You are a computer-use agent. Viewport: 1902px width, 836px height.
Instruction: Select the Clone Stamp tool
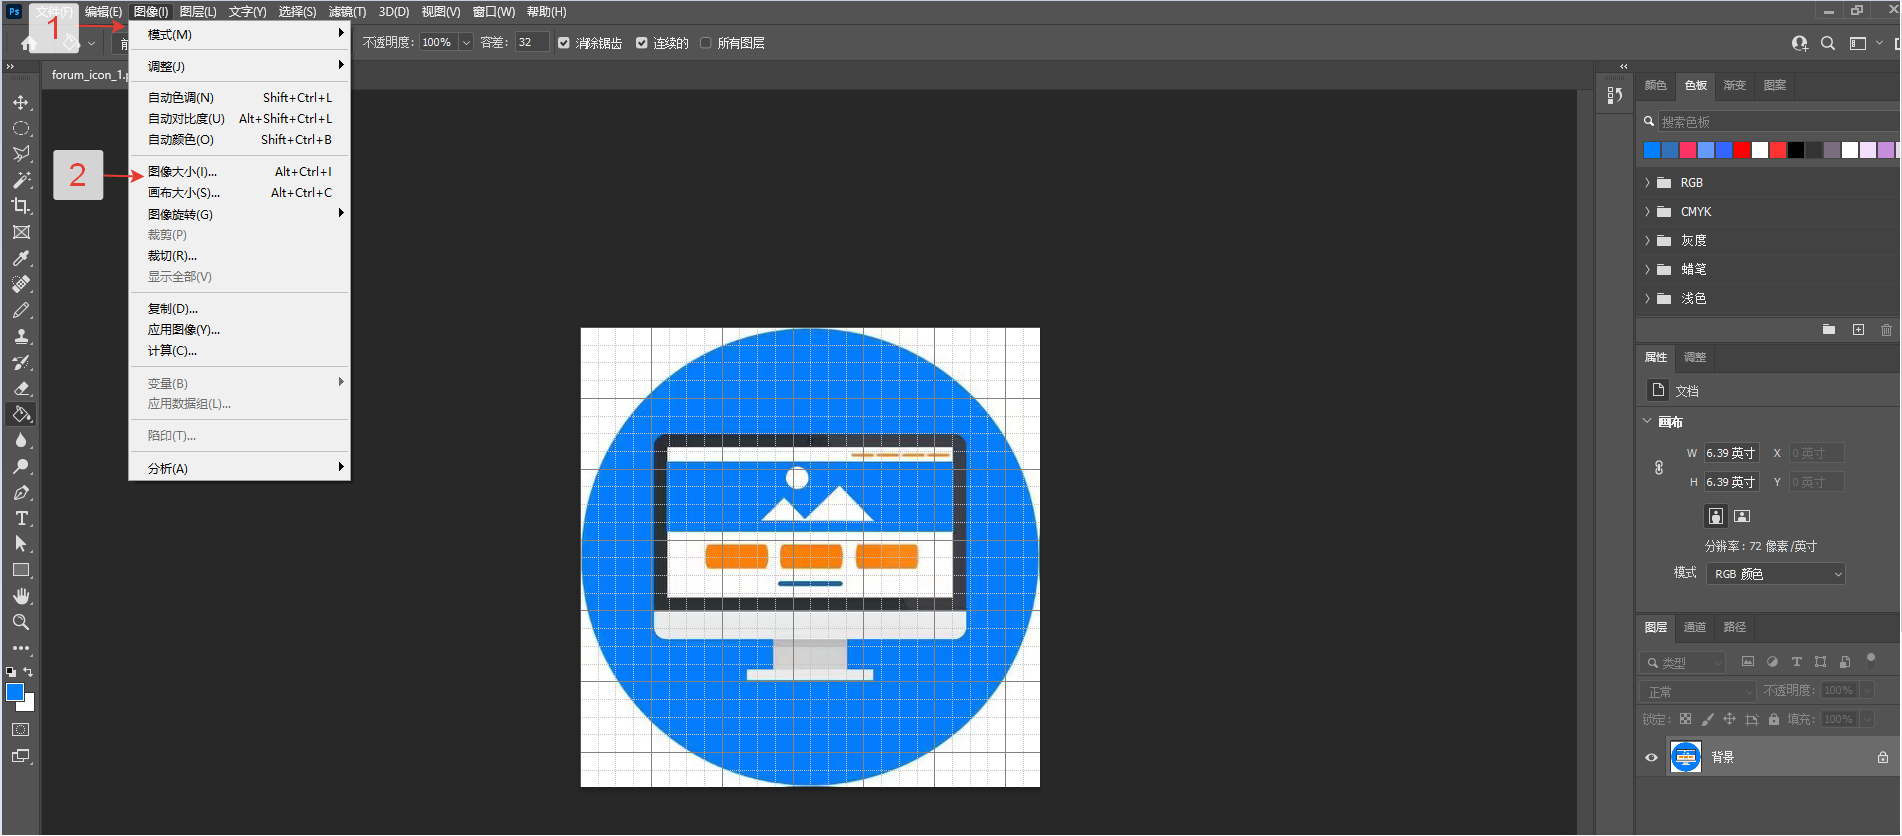(21, 336)
